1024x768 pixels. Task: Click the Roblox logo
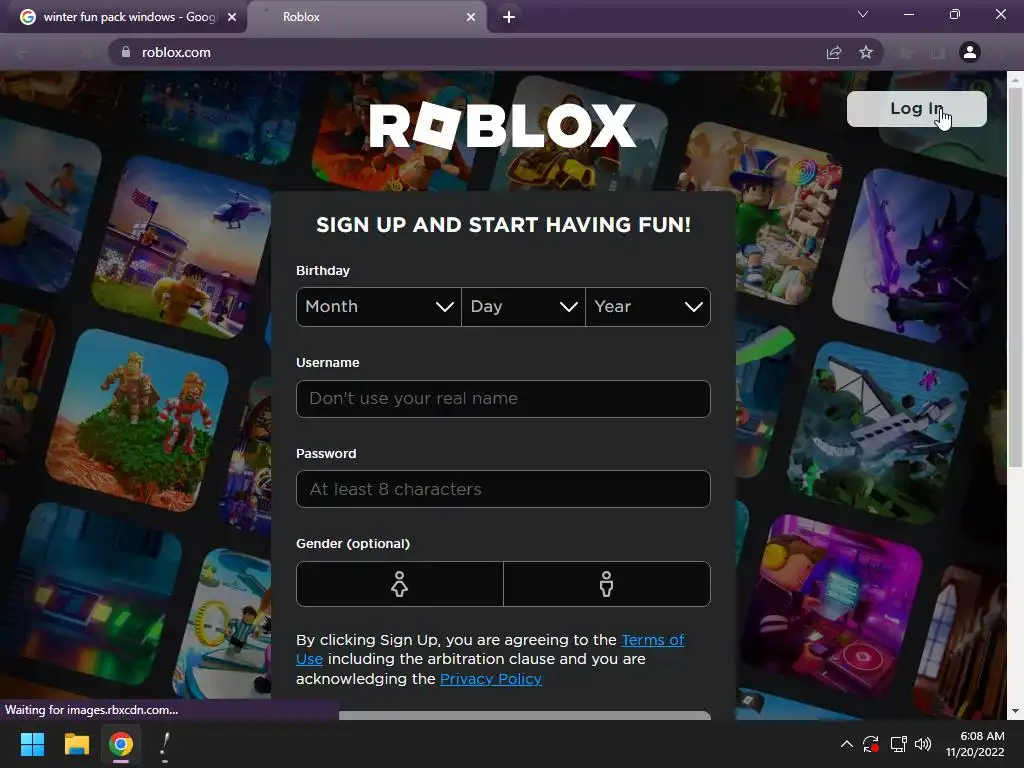tap(502, 125)
